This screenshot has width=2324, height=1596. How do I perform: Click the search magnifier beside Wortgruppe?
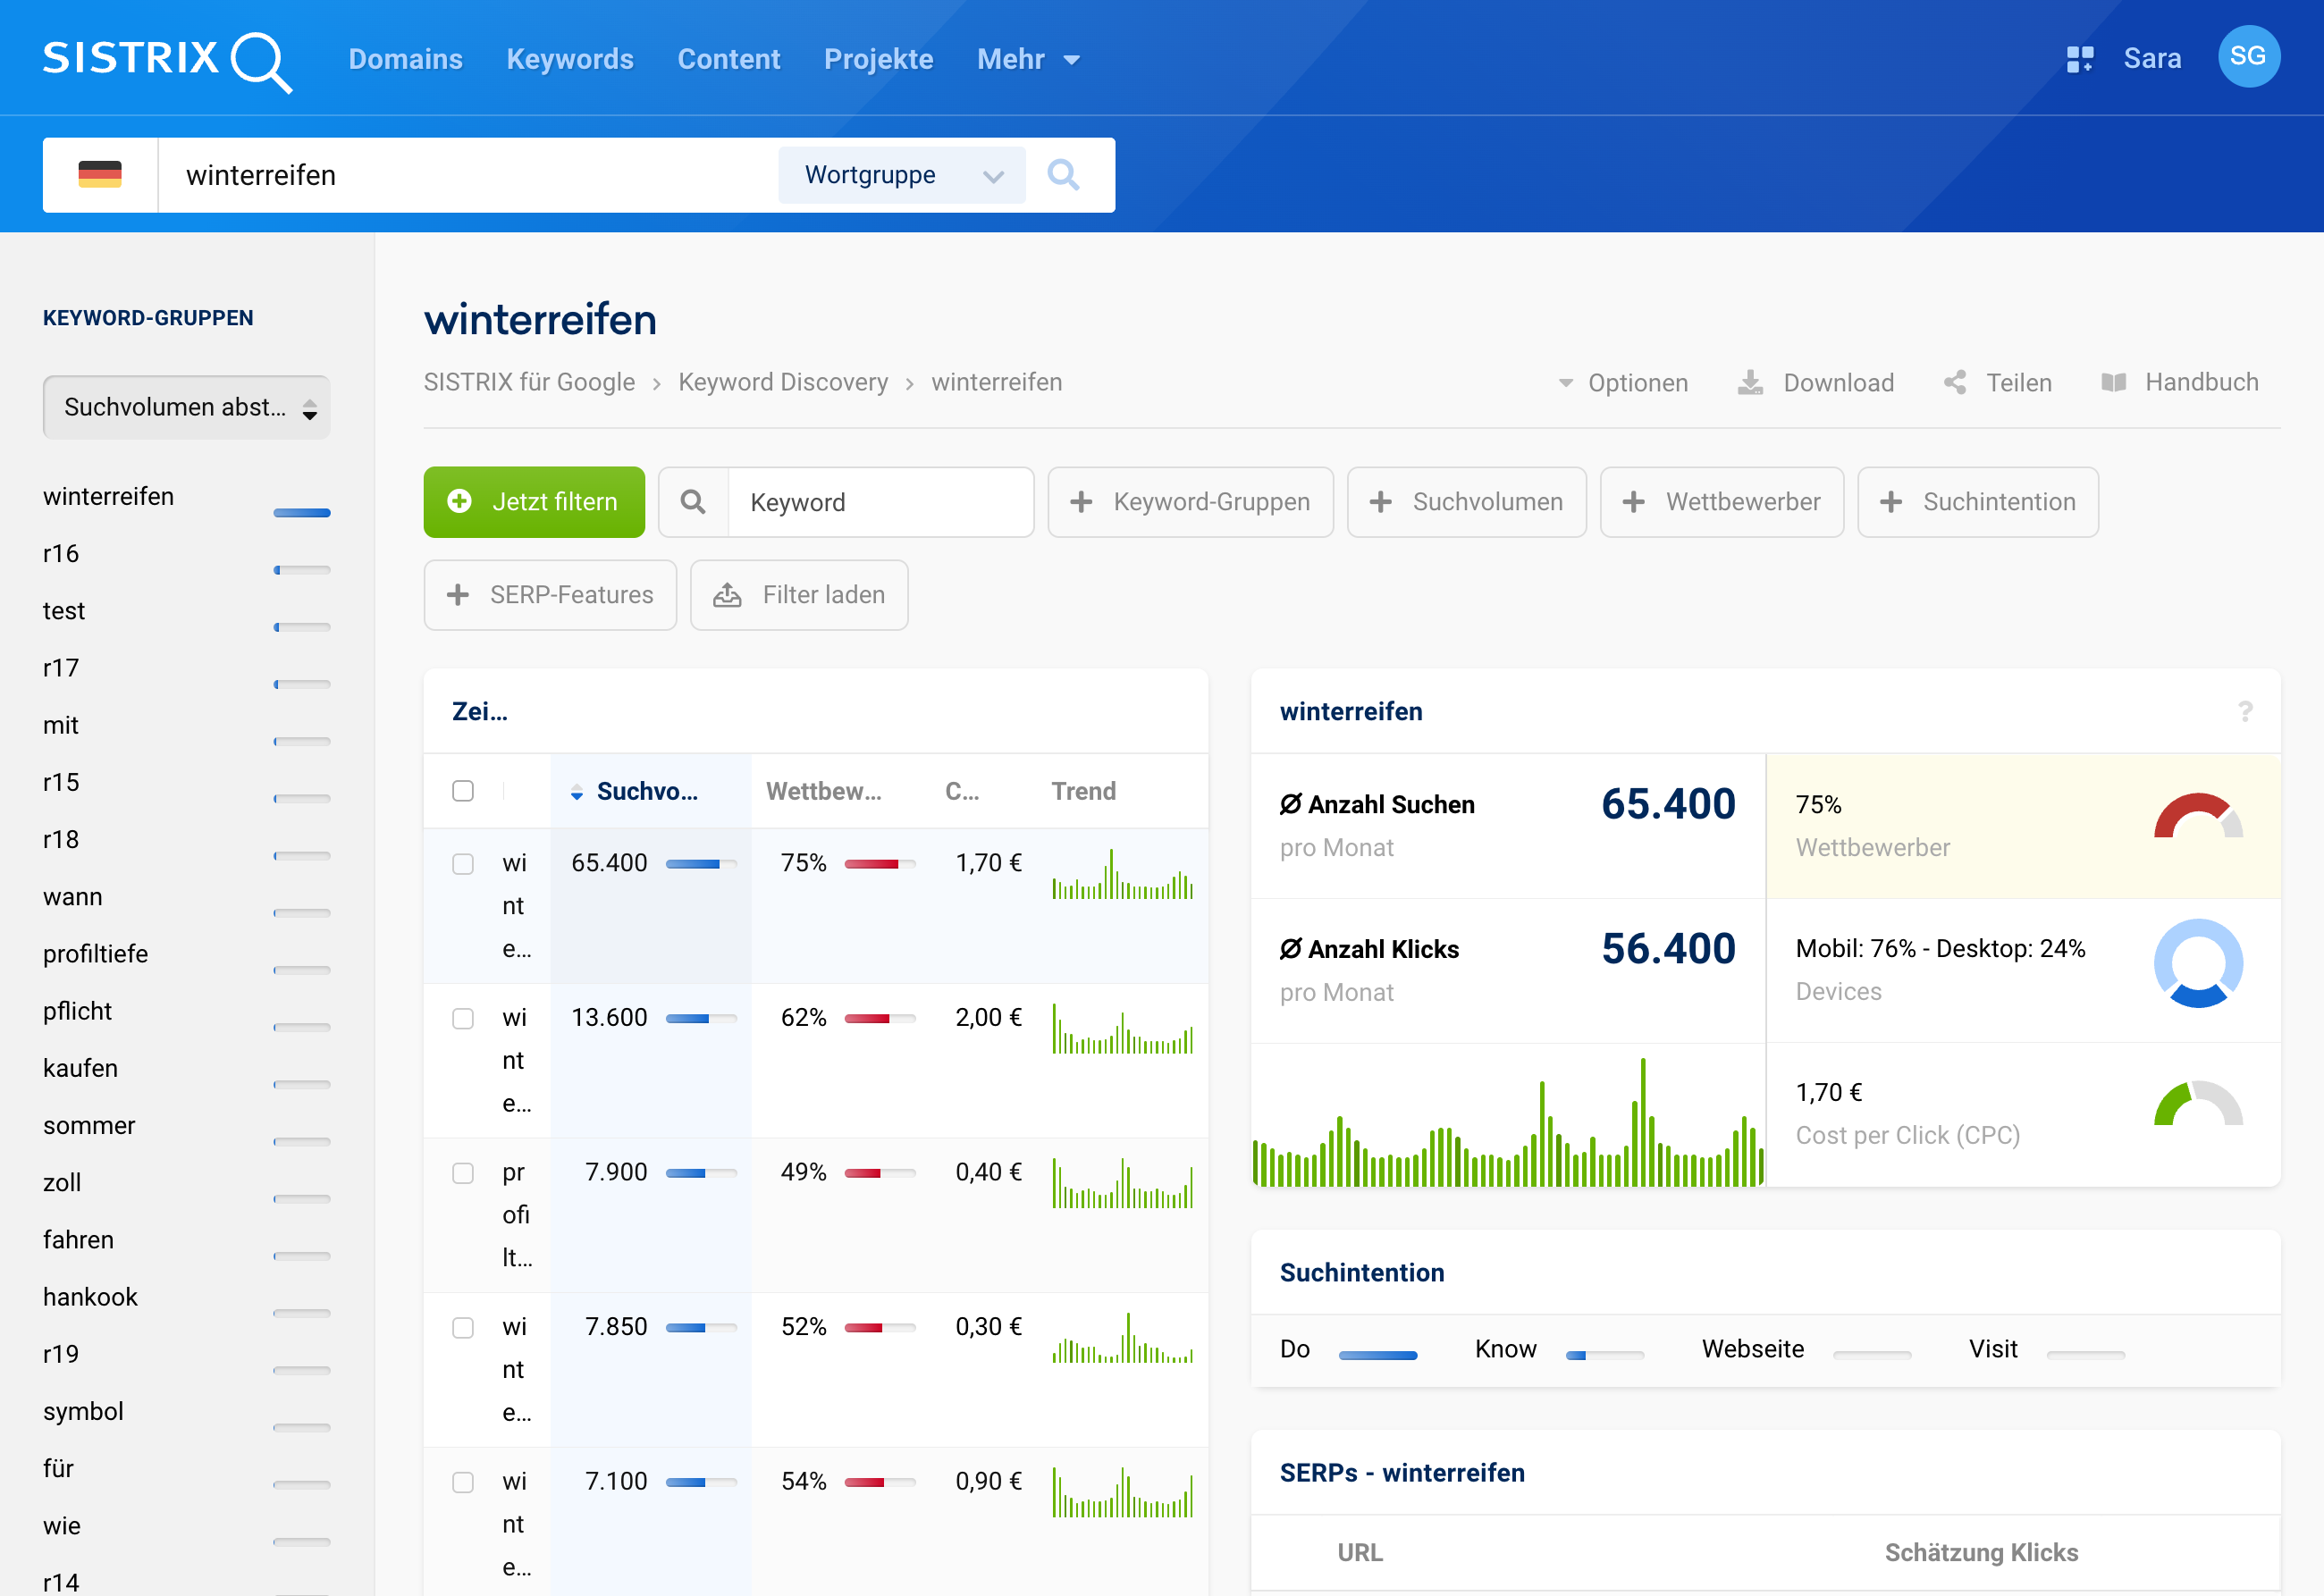(x=1064, y=175)
